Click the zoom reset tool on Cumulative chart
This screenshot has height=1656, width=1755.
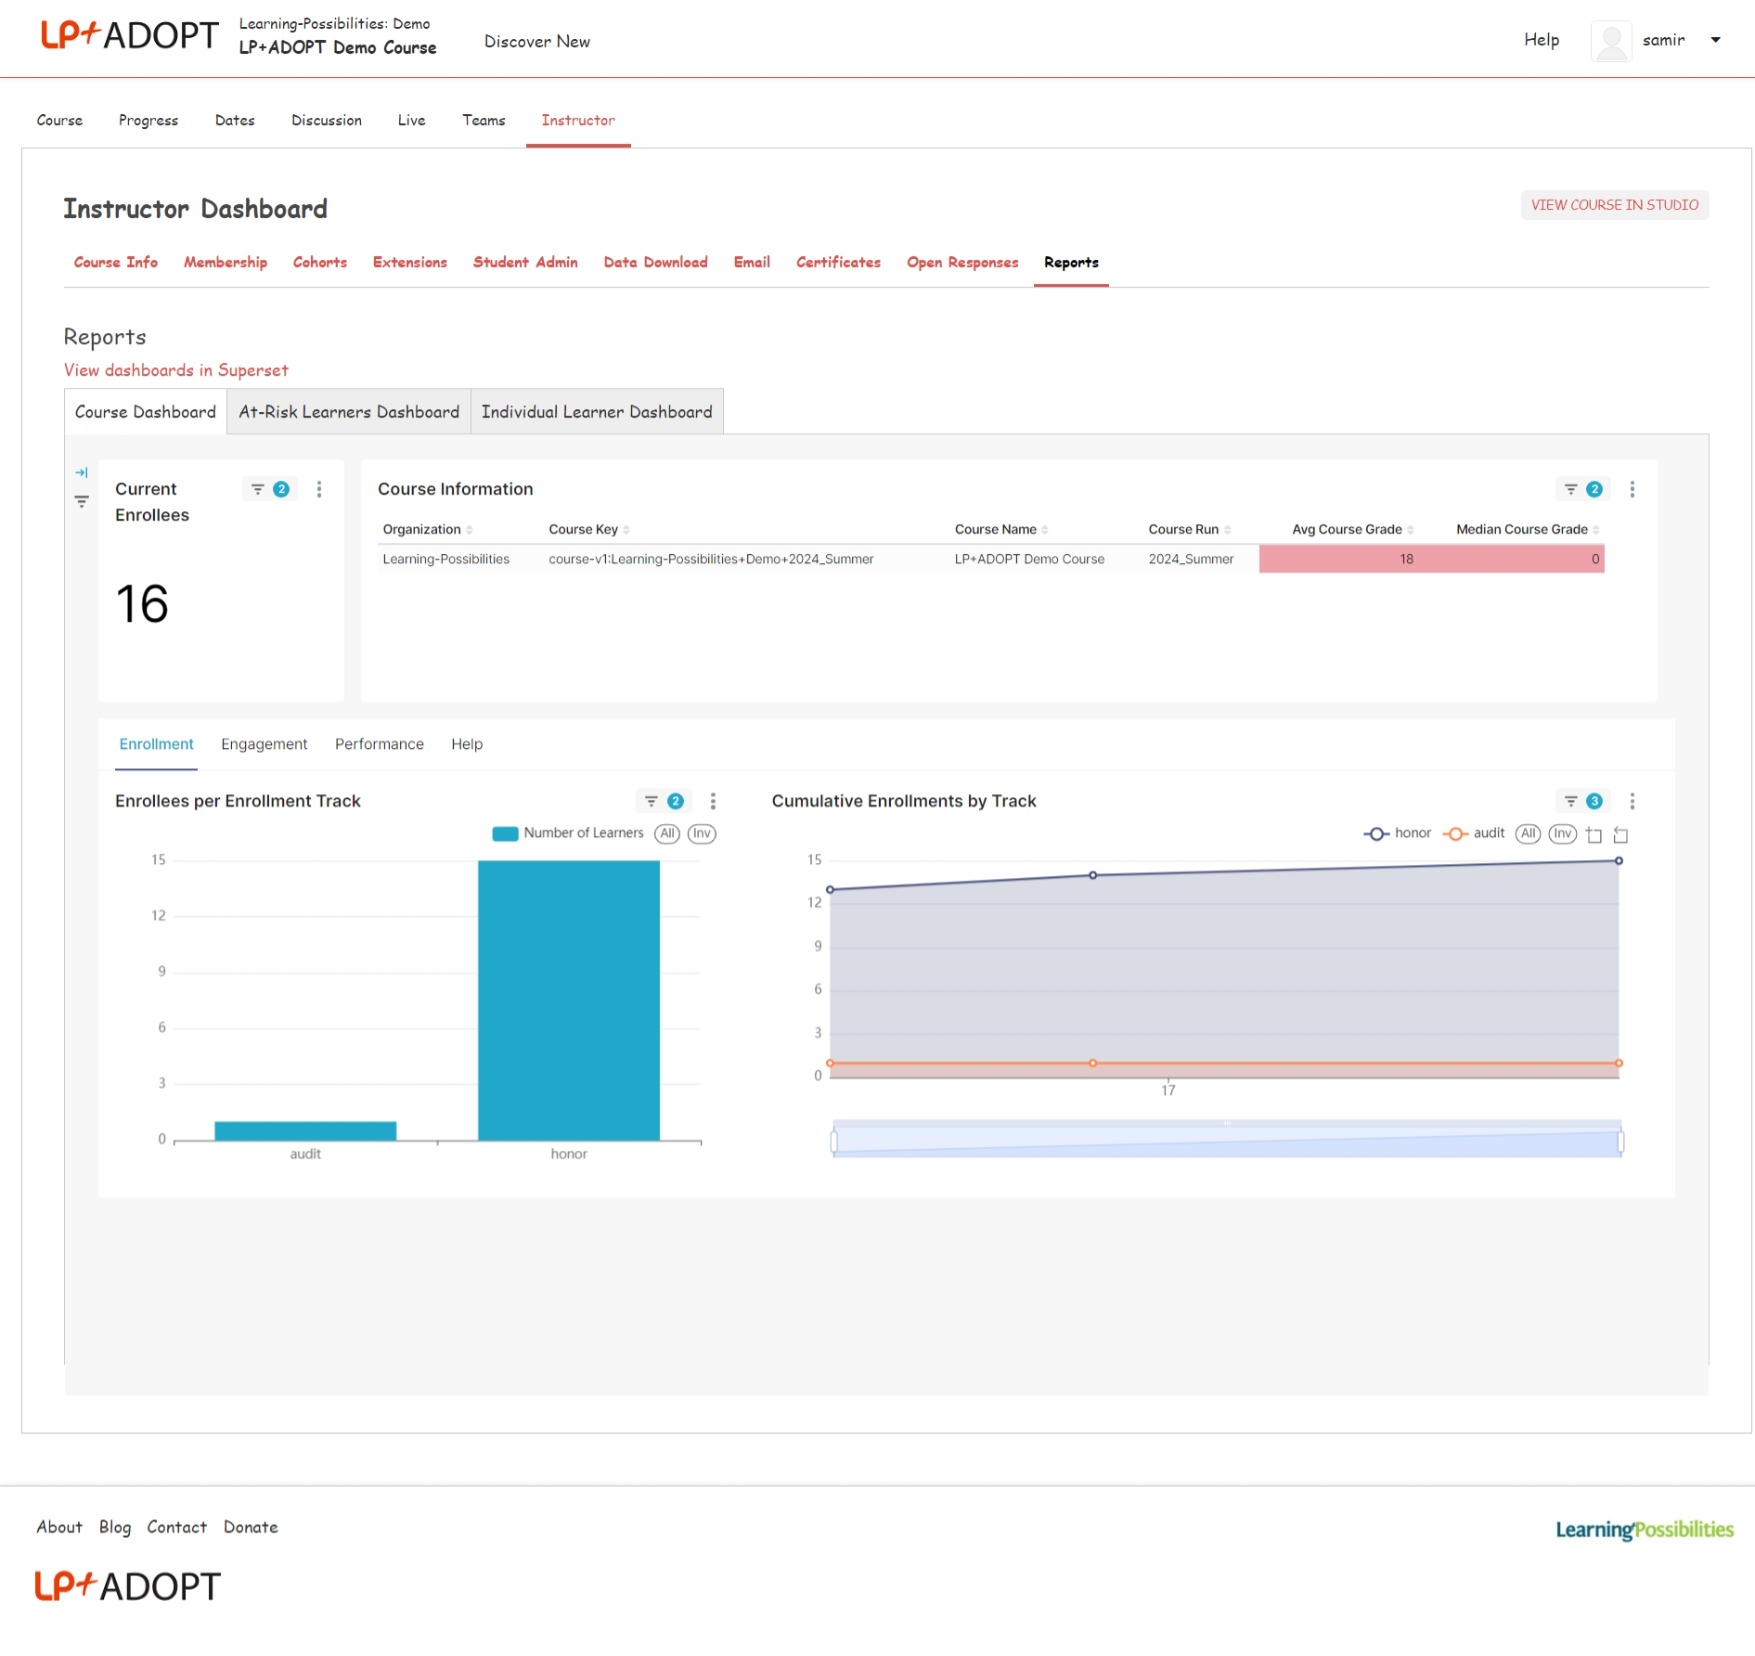pyautogui.click(x=1621, y=834)
